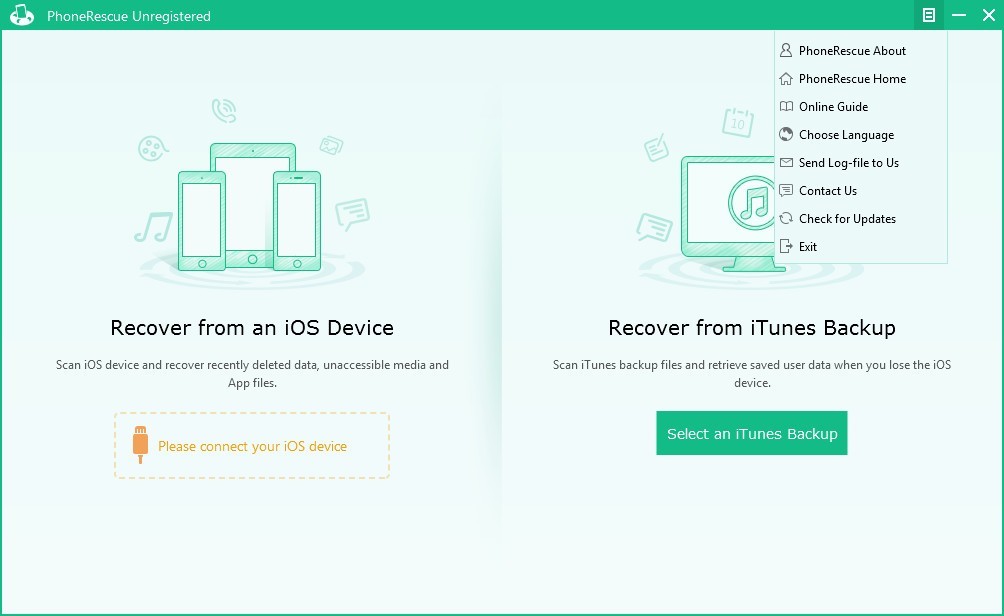The image size is (1004, 616).
Task: Select Contact Us in the menu
Action: click(829, 190)
